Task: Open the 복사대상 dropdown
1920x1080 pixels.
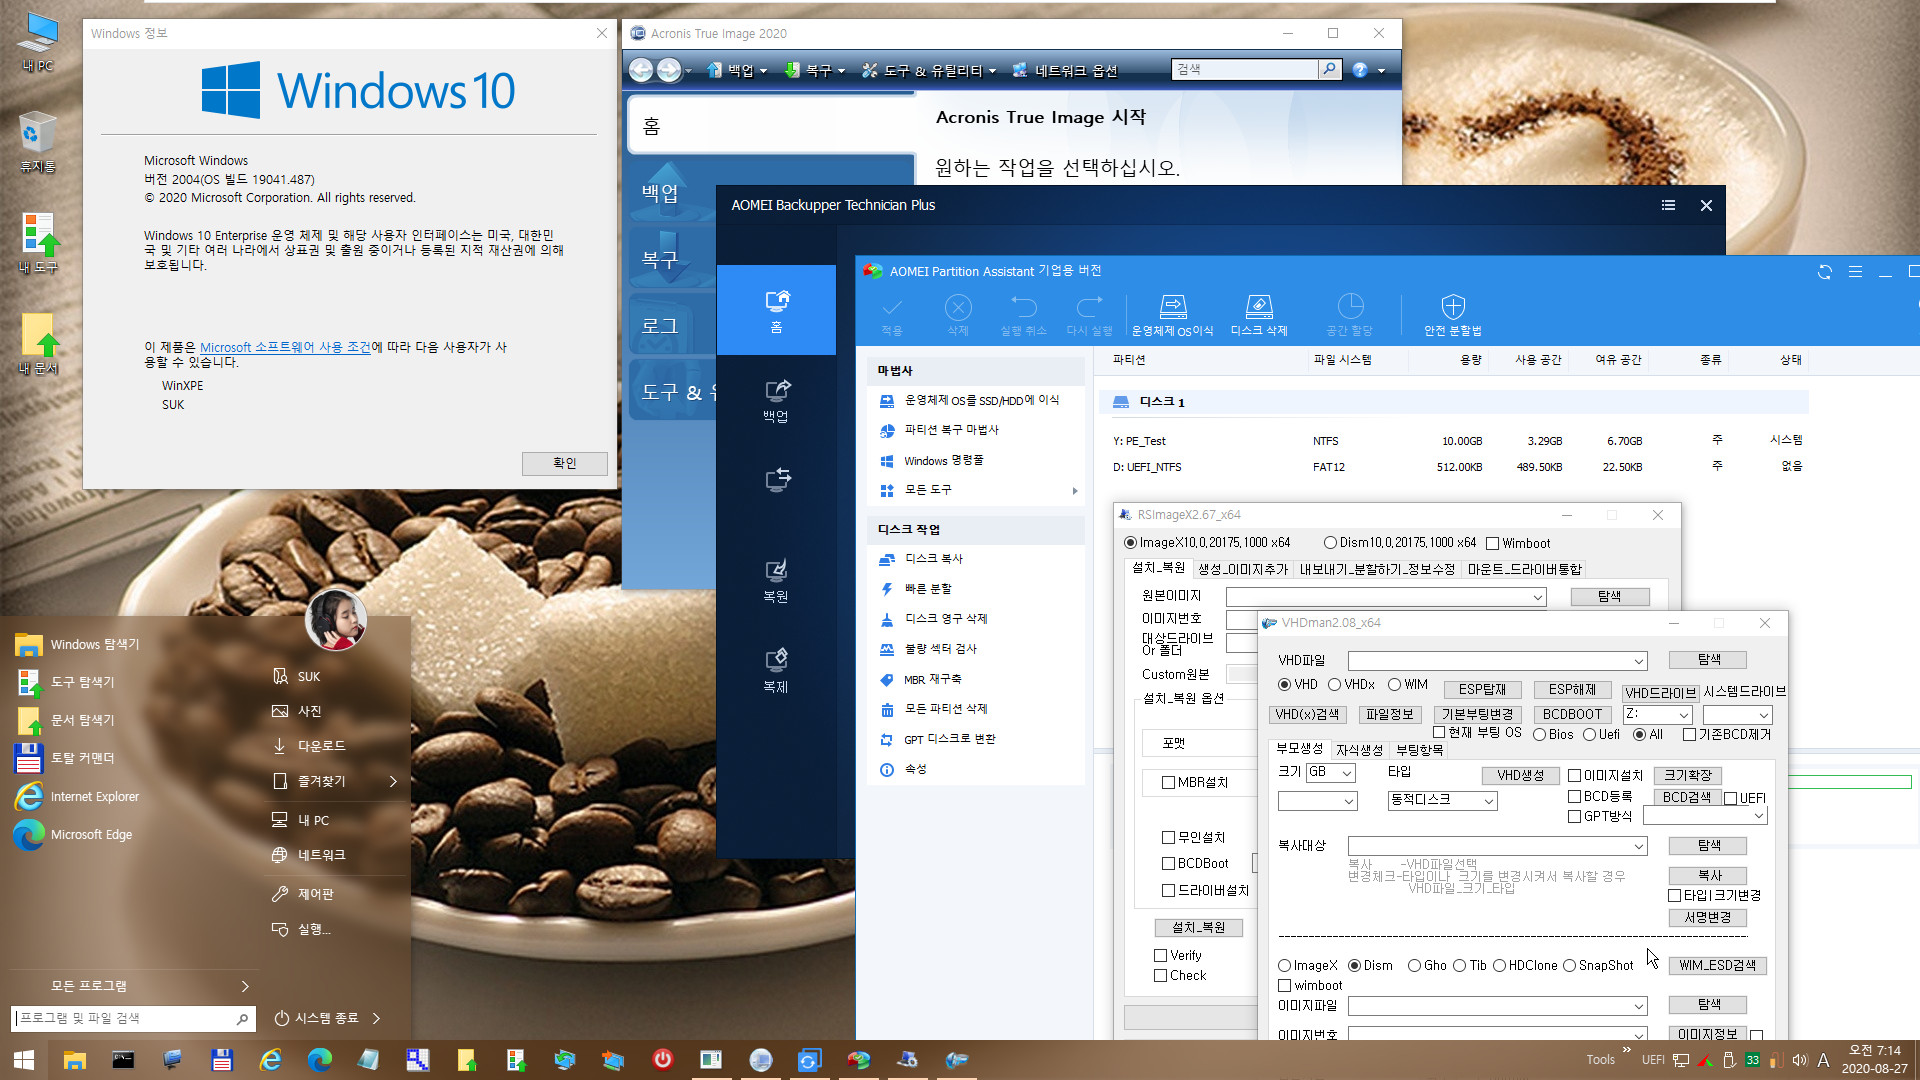Action: (1639, 846)
